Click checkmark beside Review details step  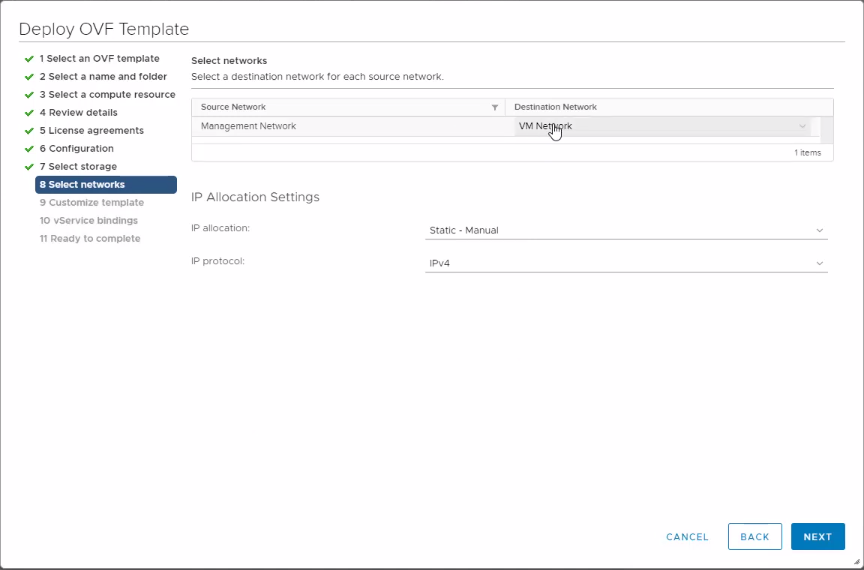tap(29, 113)
